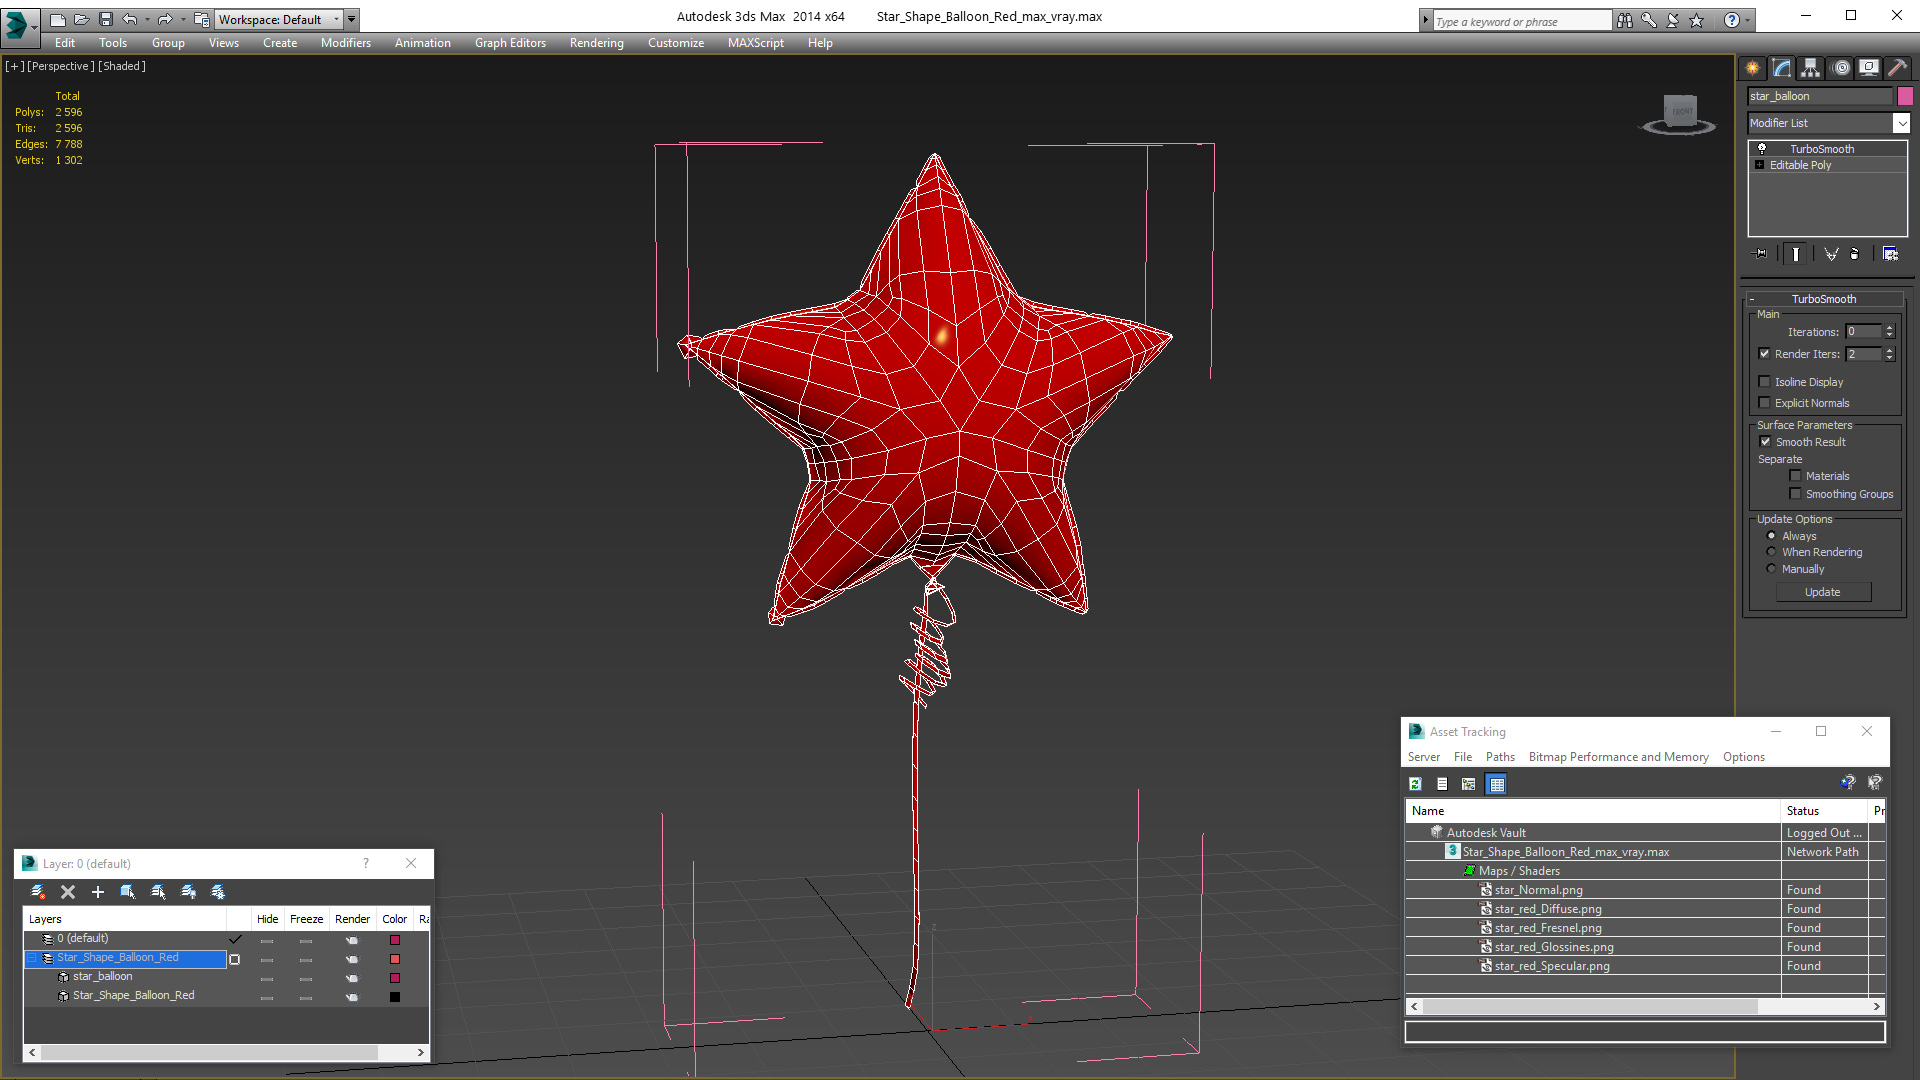Click Make Unique icon below modifier stack
This screenshot has height=1080, width=1920.
(x=1831, y=254)
